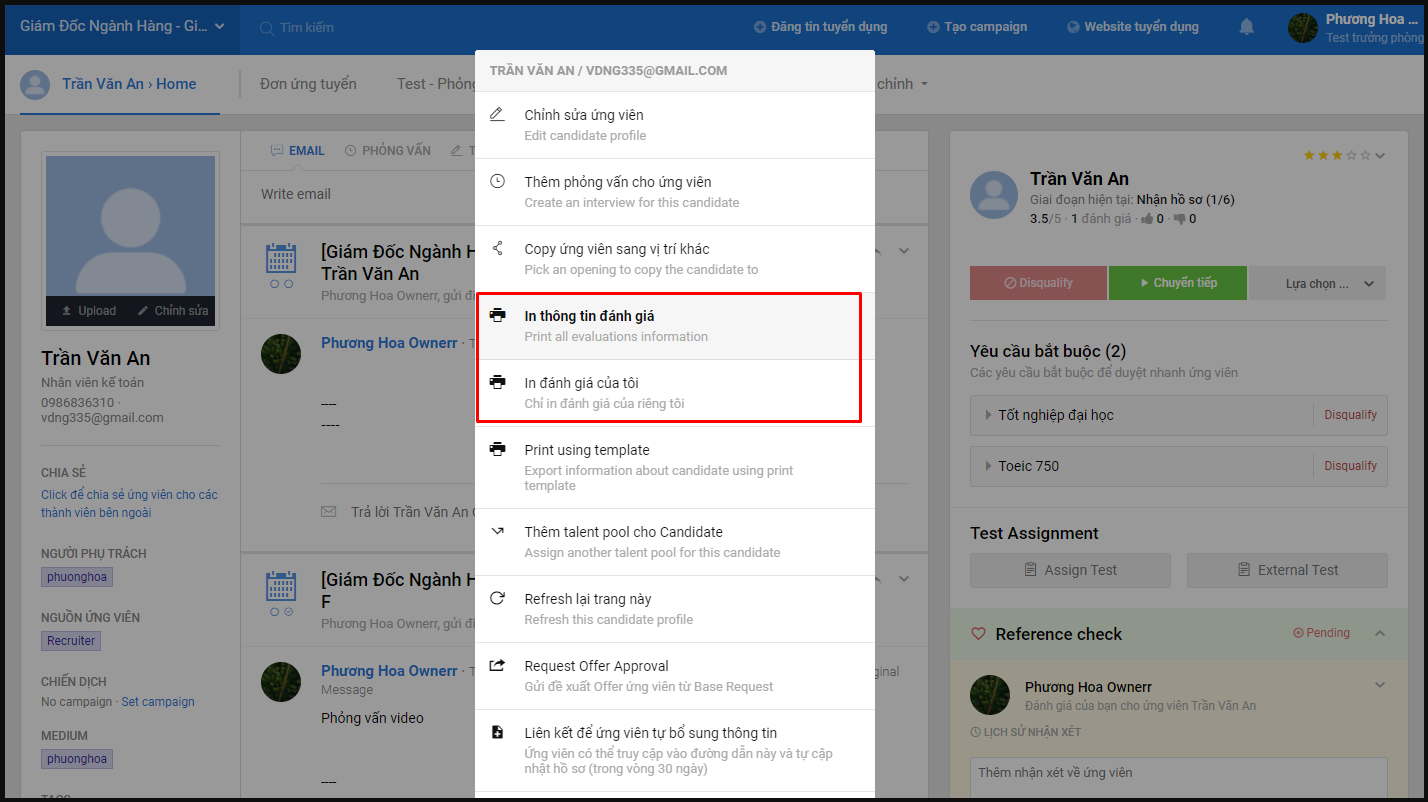The image size is (1428, 802).
Task: Click the Recruiter source tag
Action: click(71, 641)
